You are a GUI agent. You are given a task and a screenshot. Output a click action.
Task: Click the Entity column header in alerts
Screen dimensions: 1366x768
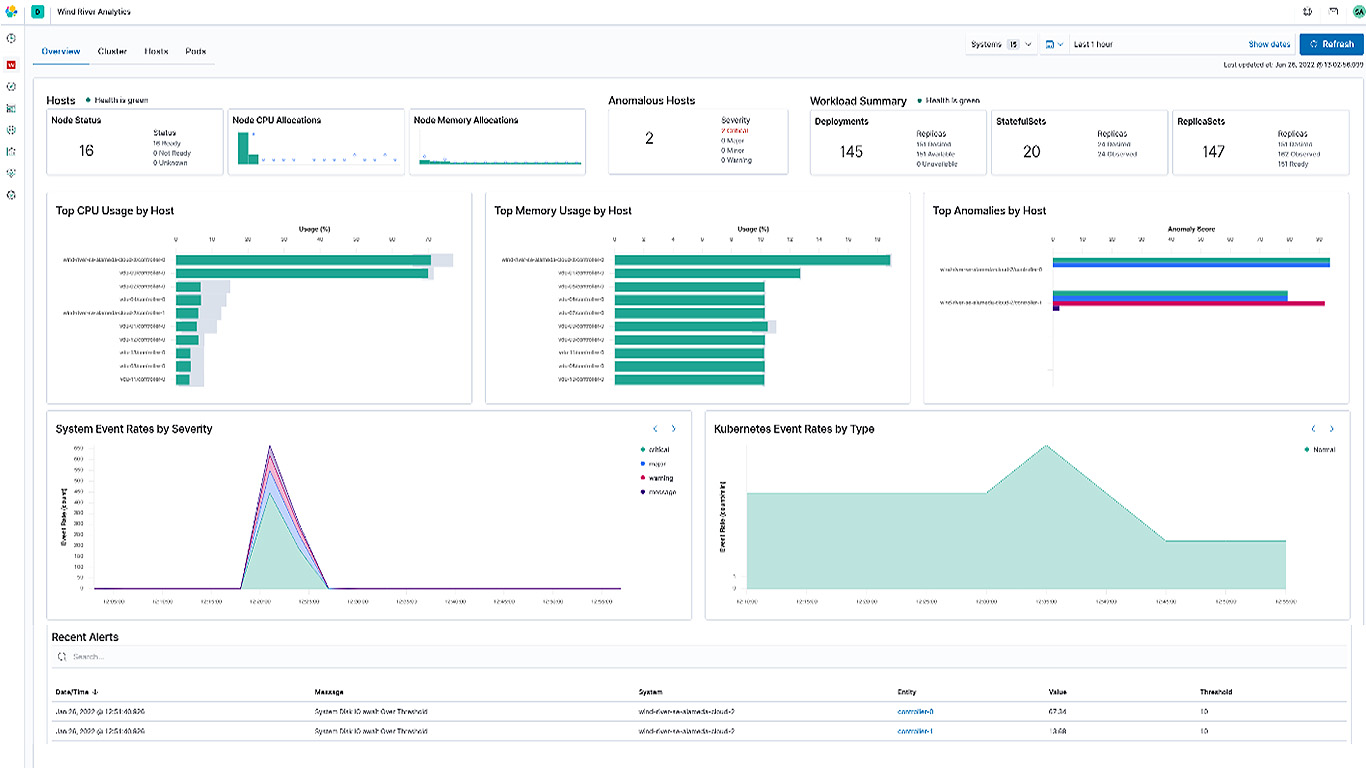click(907, 692)
